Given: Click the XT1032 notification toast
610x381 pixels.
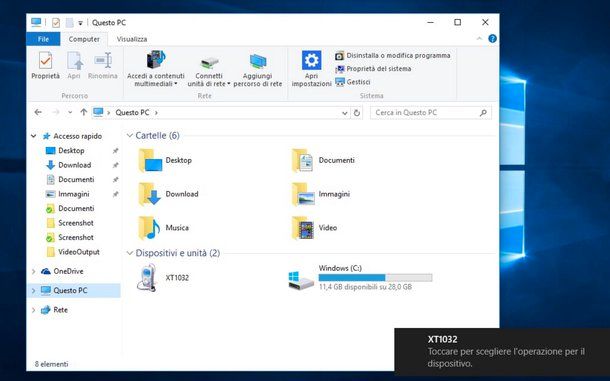Looking at the screenshot, I should point(502,352).
